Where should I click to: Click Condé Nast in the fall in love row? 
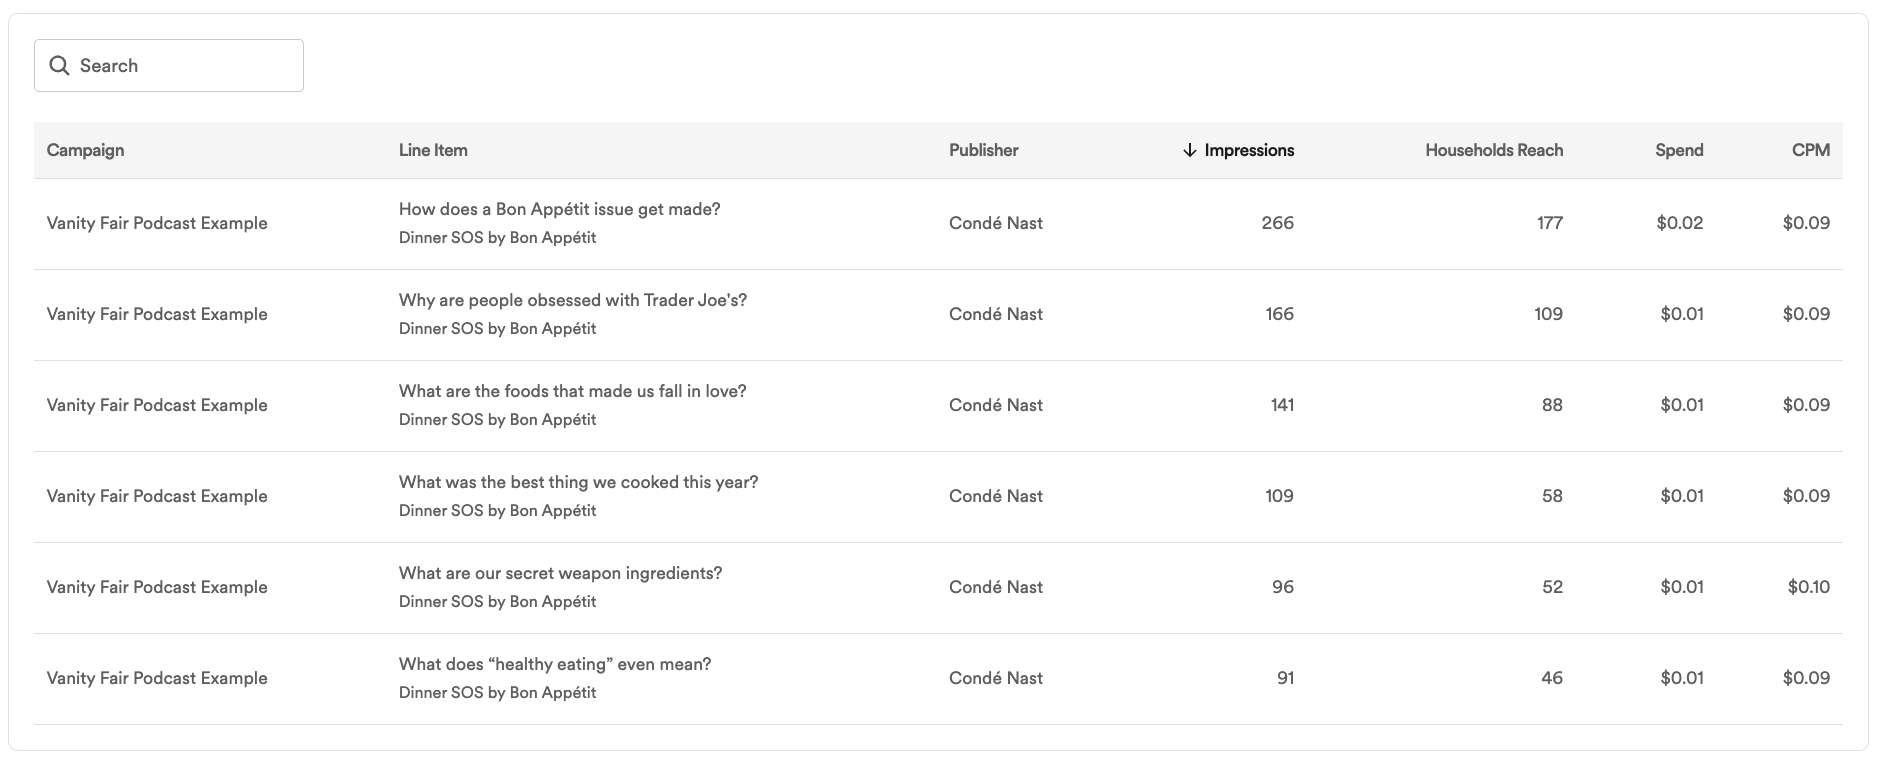996,405
